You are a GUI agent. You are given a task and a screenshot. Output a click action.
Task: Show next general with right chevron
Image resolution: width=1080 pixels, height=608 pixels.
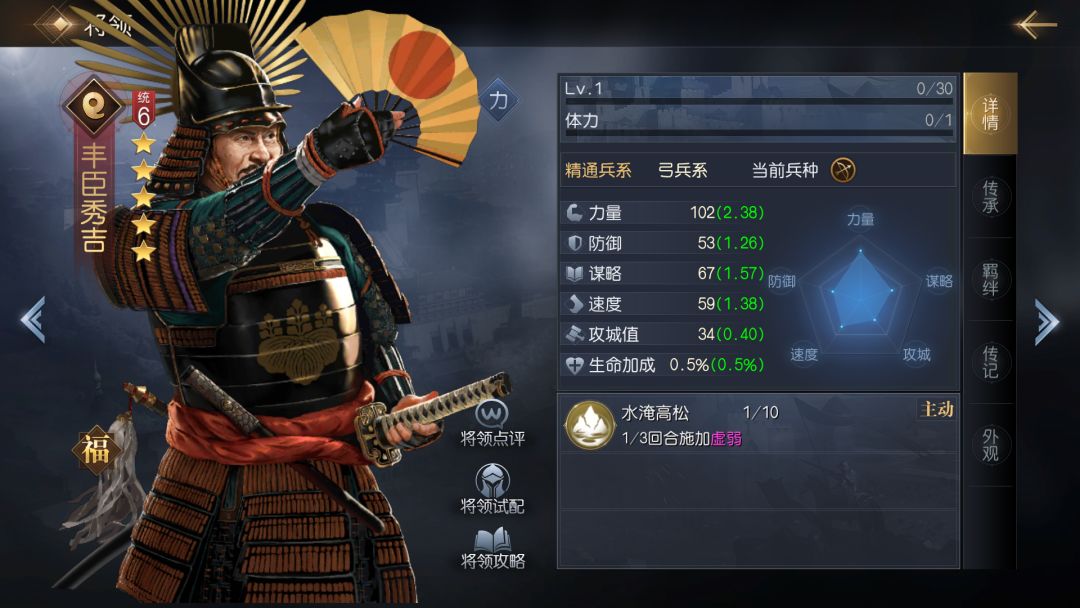click(x=1046, y=321)
